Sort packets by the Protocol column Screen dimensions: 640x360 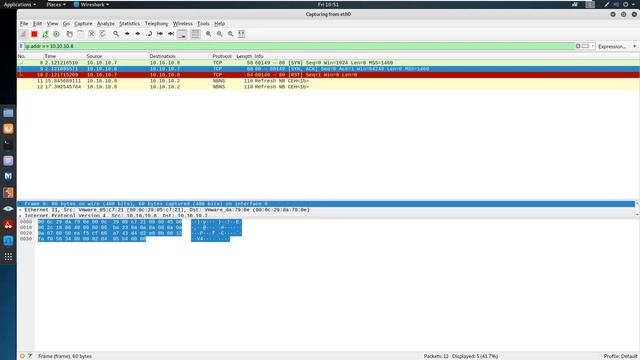pyautogui.click(x=222, y=56)
